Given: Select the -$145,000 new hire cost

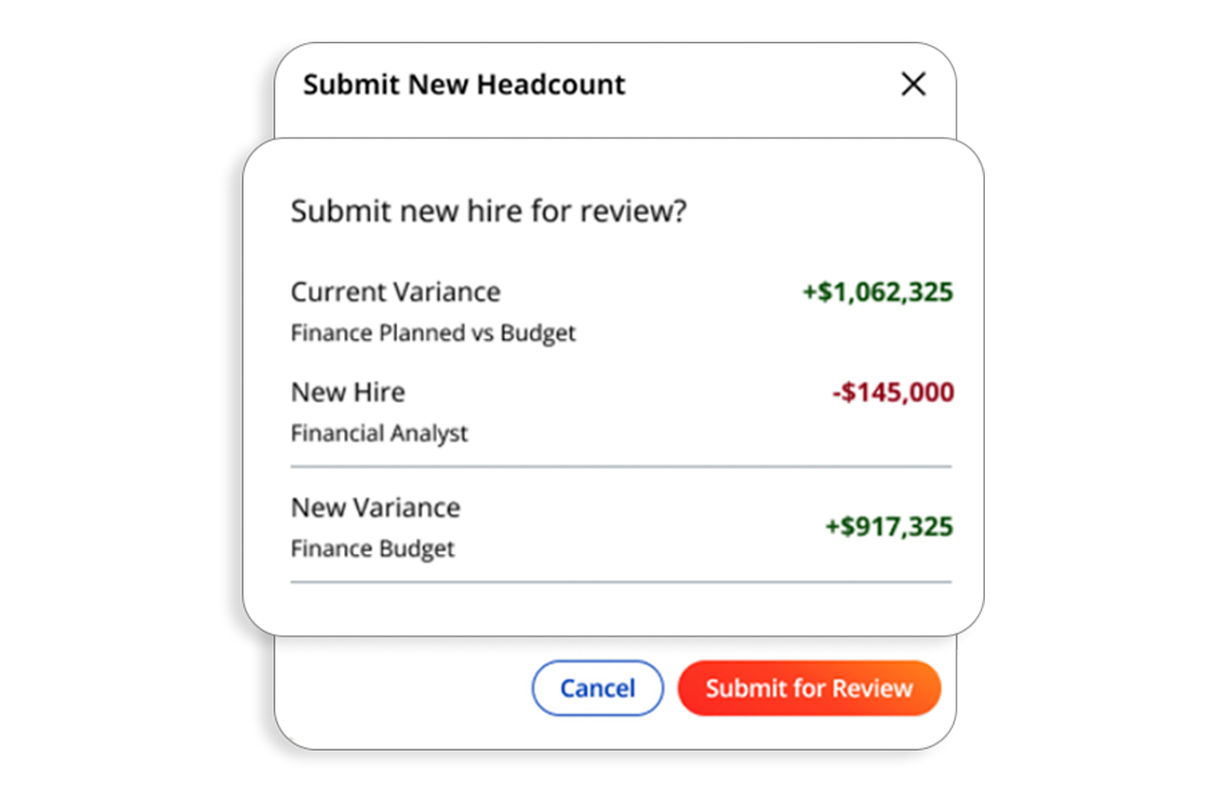Looking at the screenshot, I should (893, 392).
